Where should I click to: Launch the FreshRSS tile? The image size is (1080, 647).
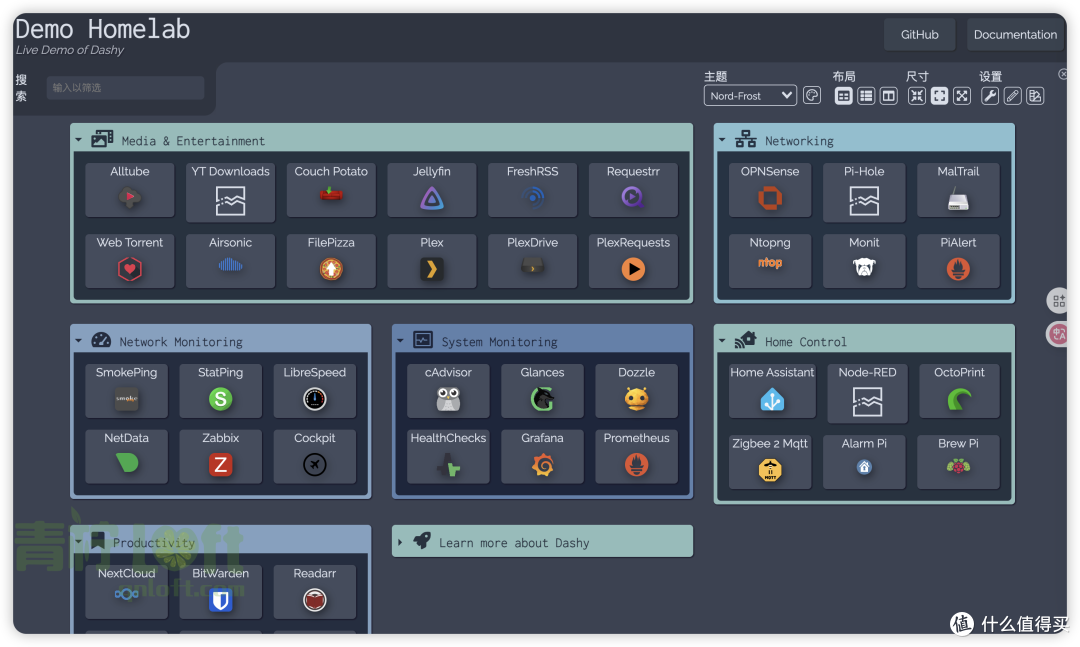tap(532, 189)
